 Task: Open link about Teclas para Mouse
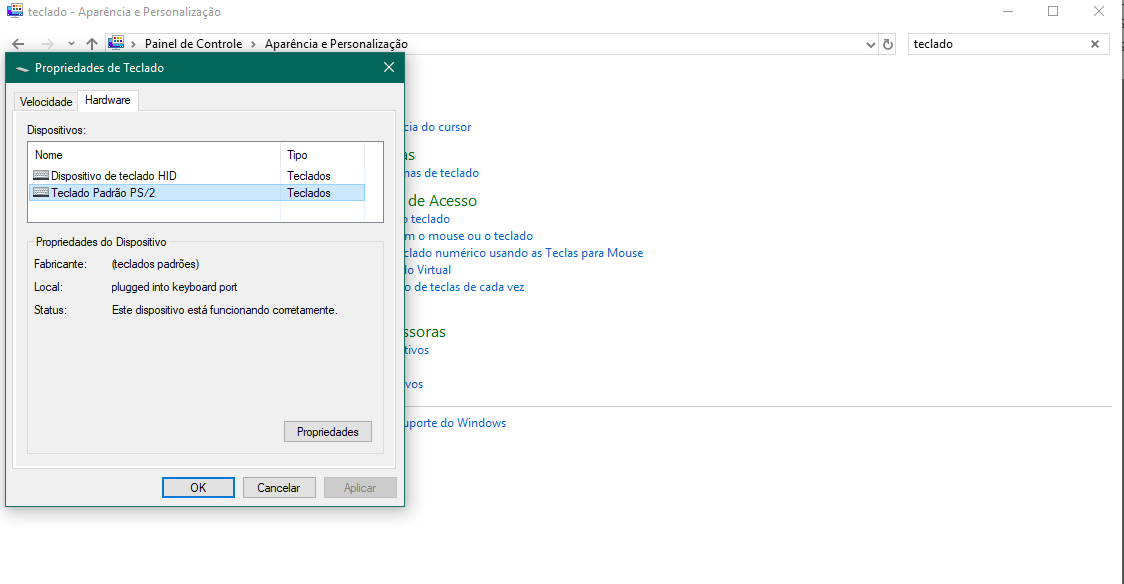pyautogui.click(x=524, y=253)
